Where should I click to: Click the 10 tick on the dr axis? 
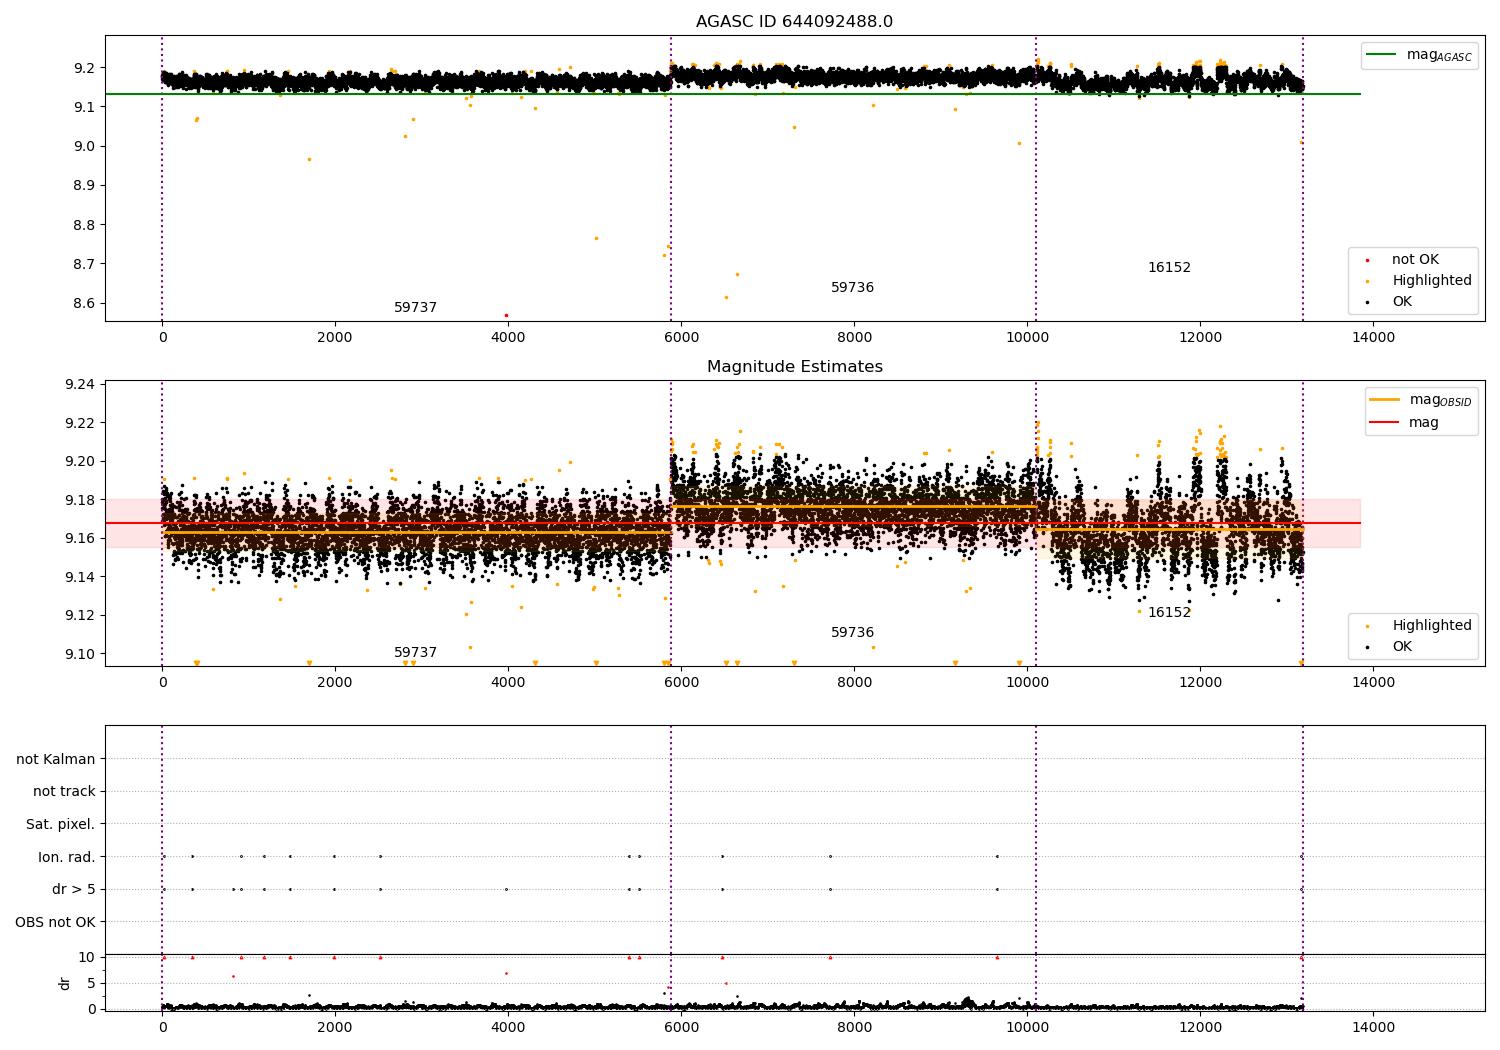tap(87, 957)
